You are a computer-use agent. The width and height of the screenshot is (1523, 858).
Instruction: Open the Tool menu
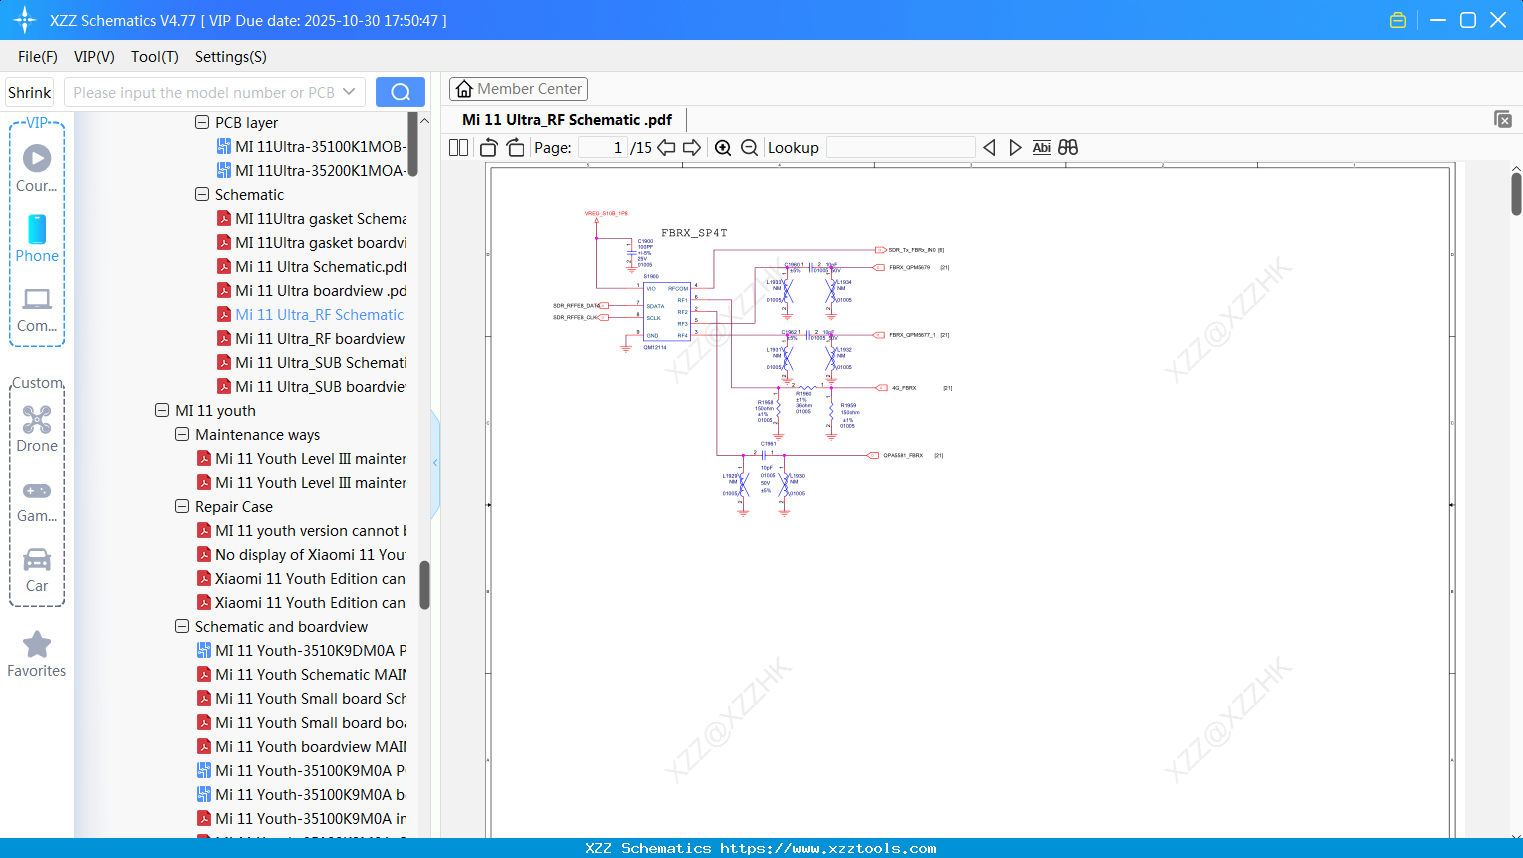pyautogui.click(x=154, y=57)
